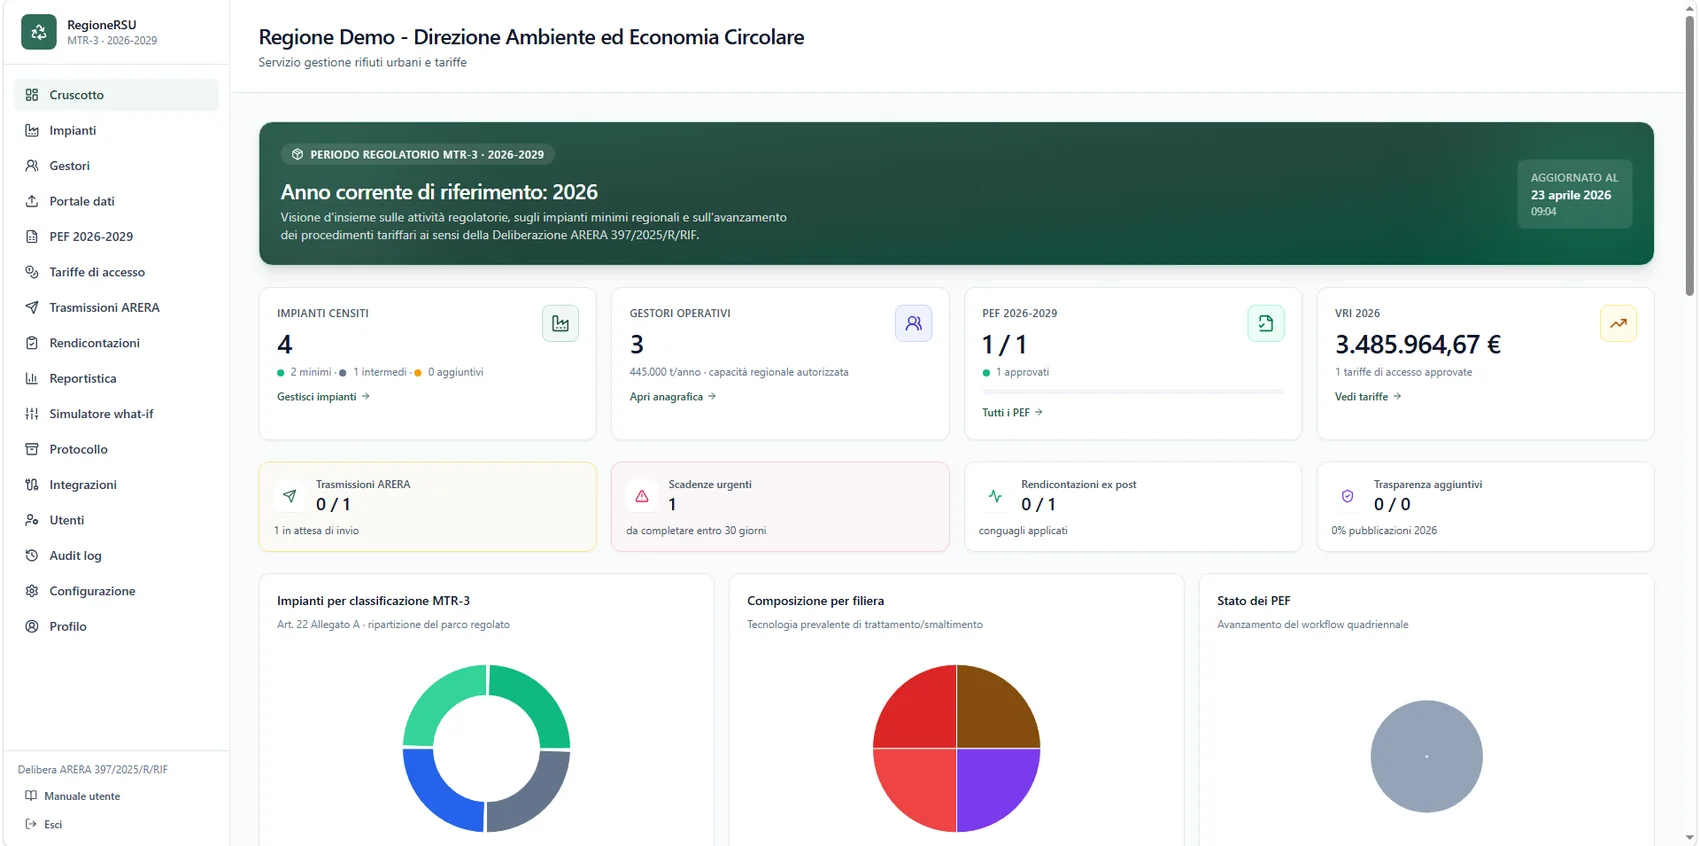Open Rendicontazioni from the sidebar
Screen dimensions: 1700x846
(x=116, y=343)
